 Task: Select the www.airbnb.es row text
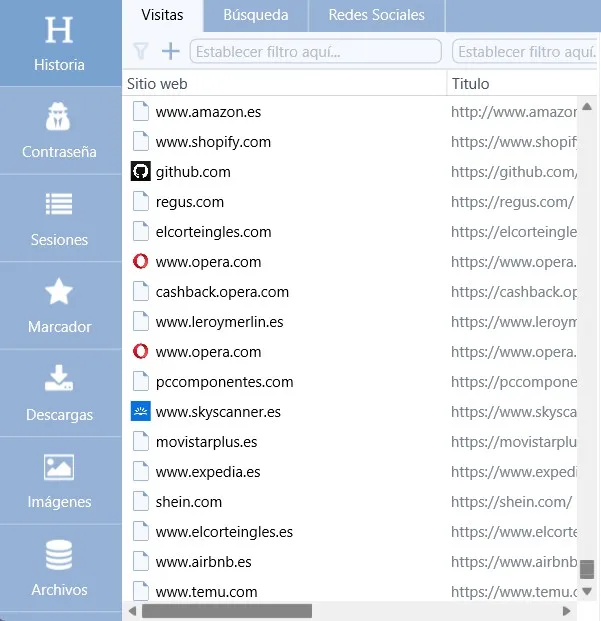(x=204, y=562)
